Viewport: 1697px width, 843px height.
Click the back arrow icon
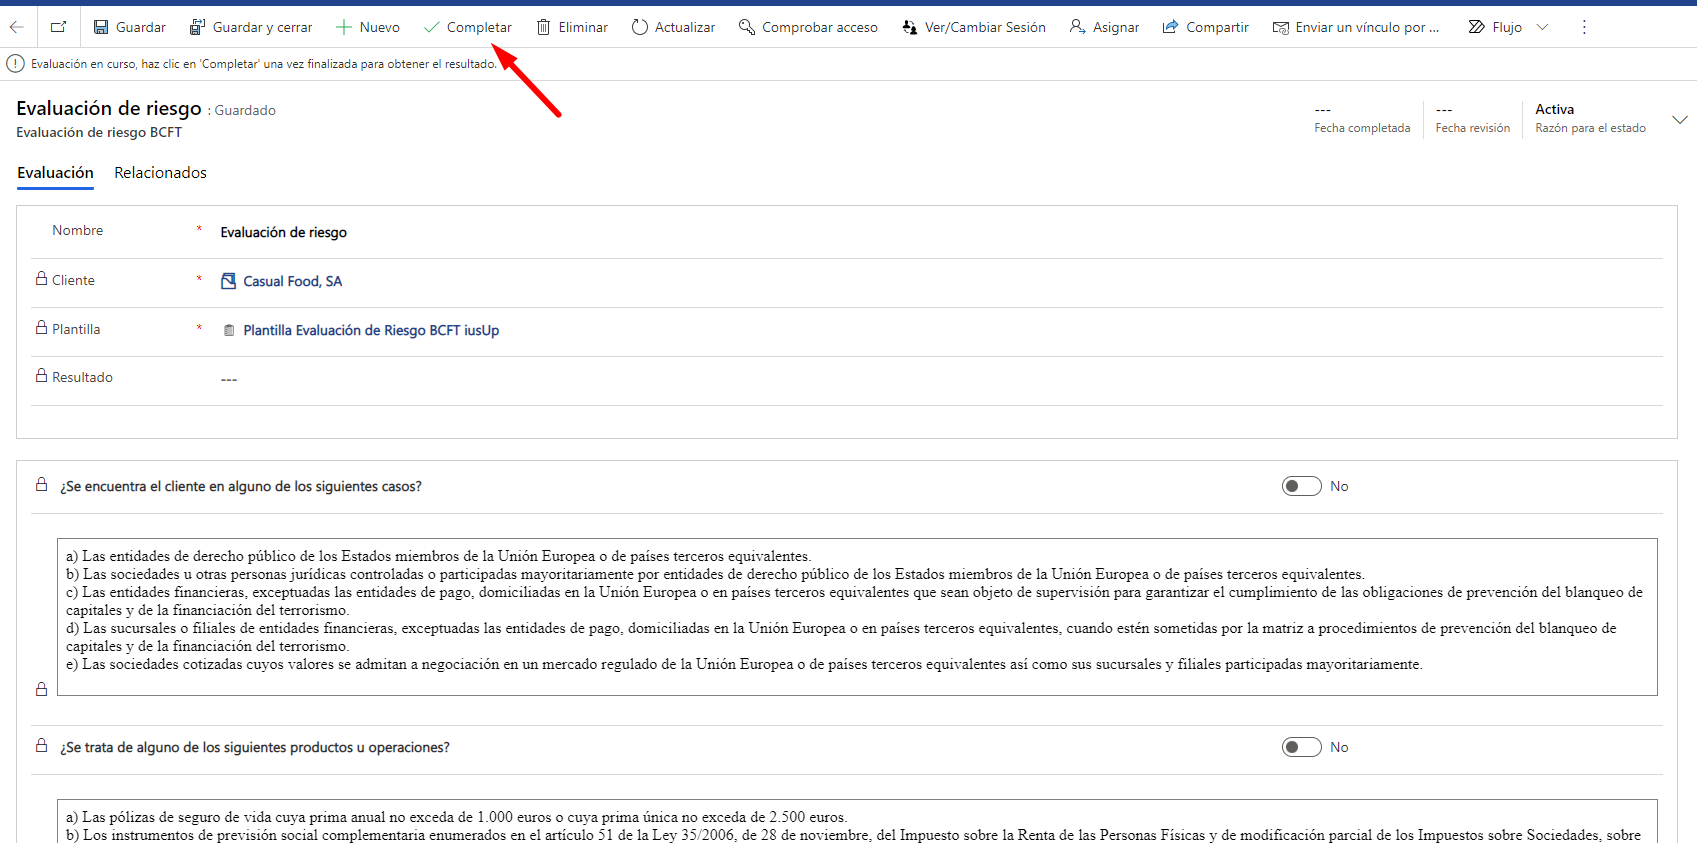click(17, 27)
